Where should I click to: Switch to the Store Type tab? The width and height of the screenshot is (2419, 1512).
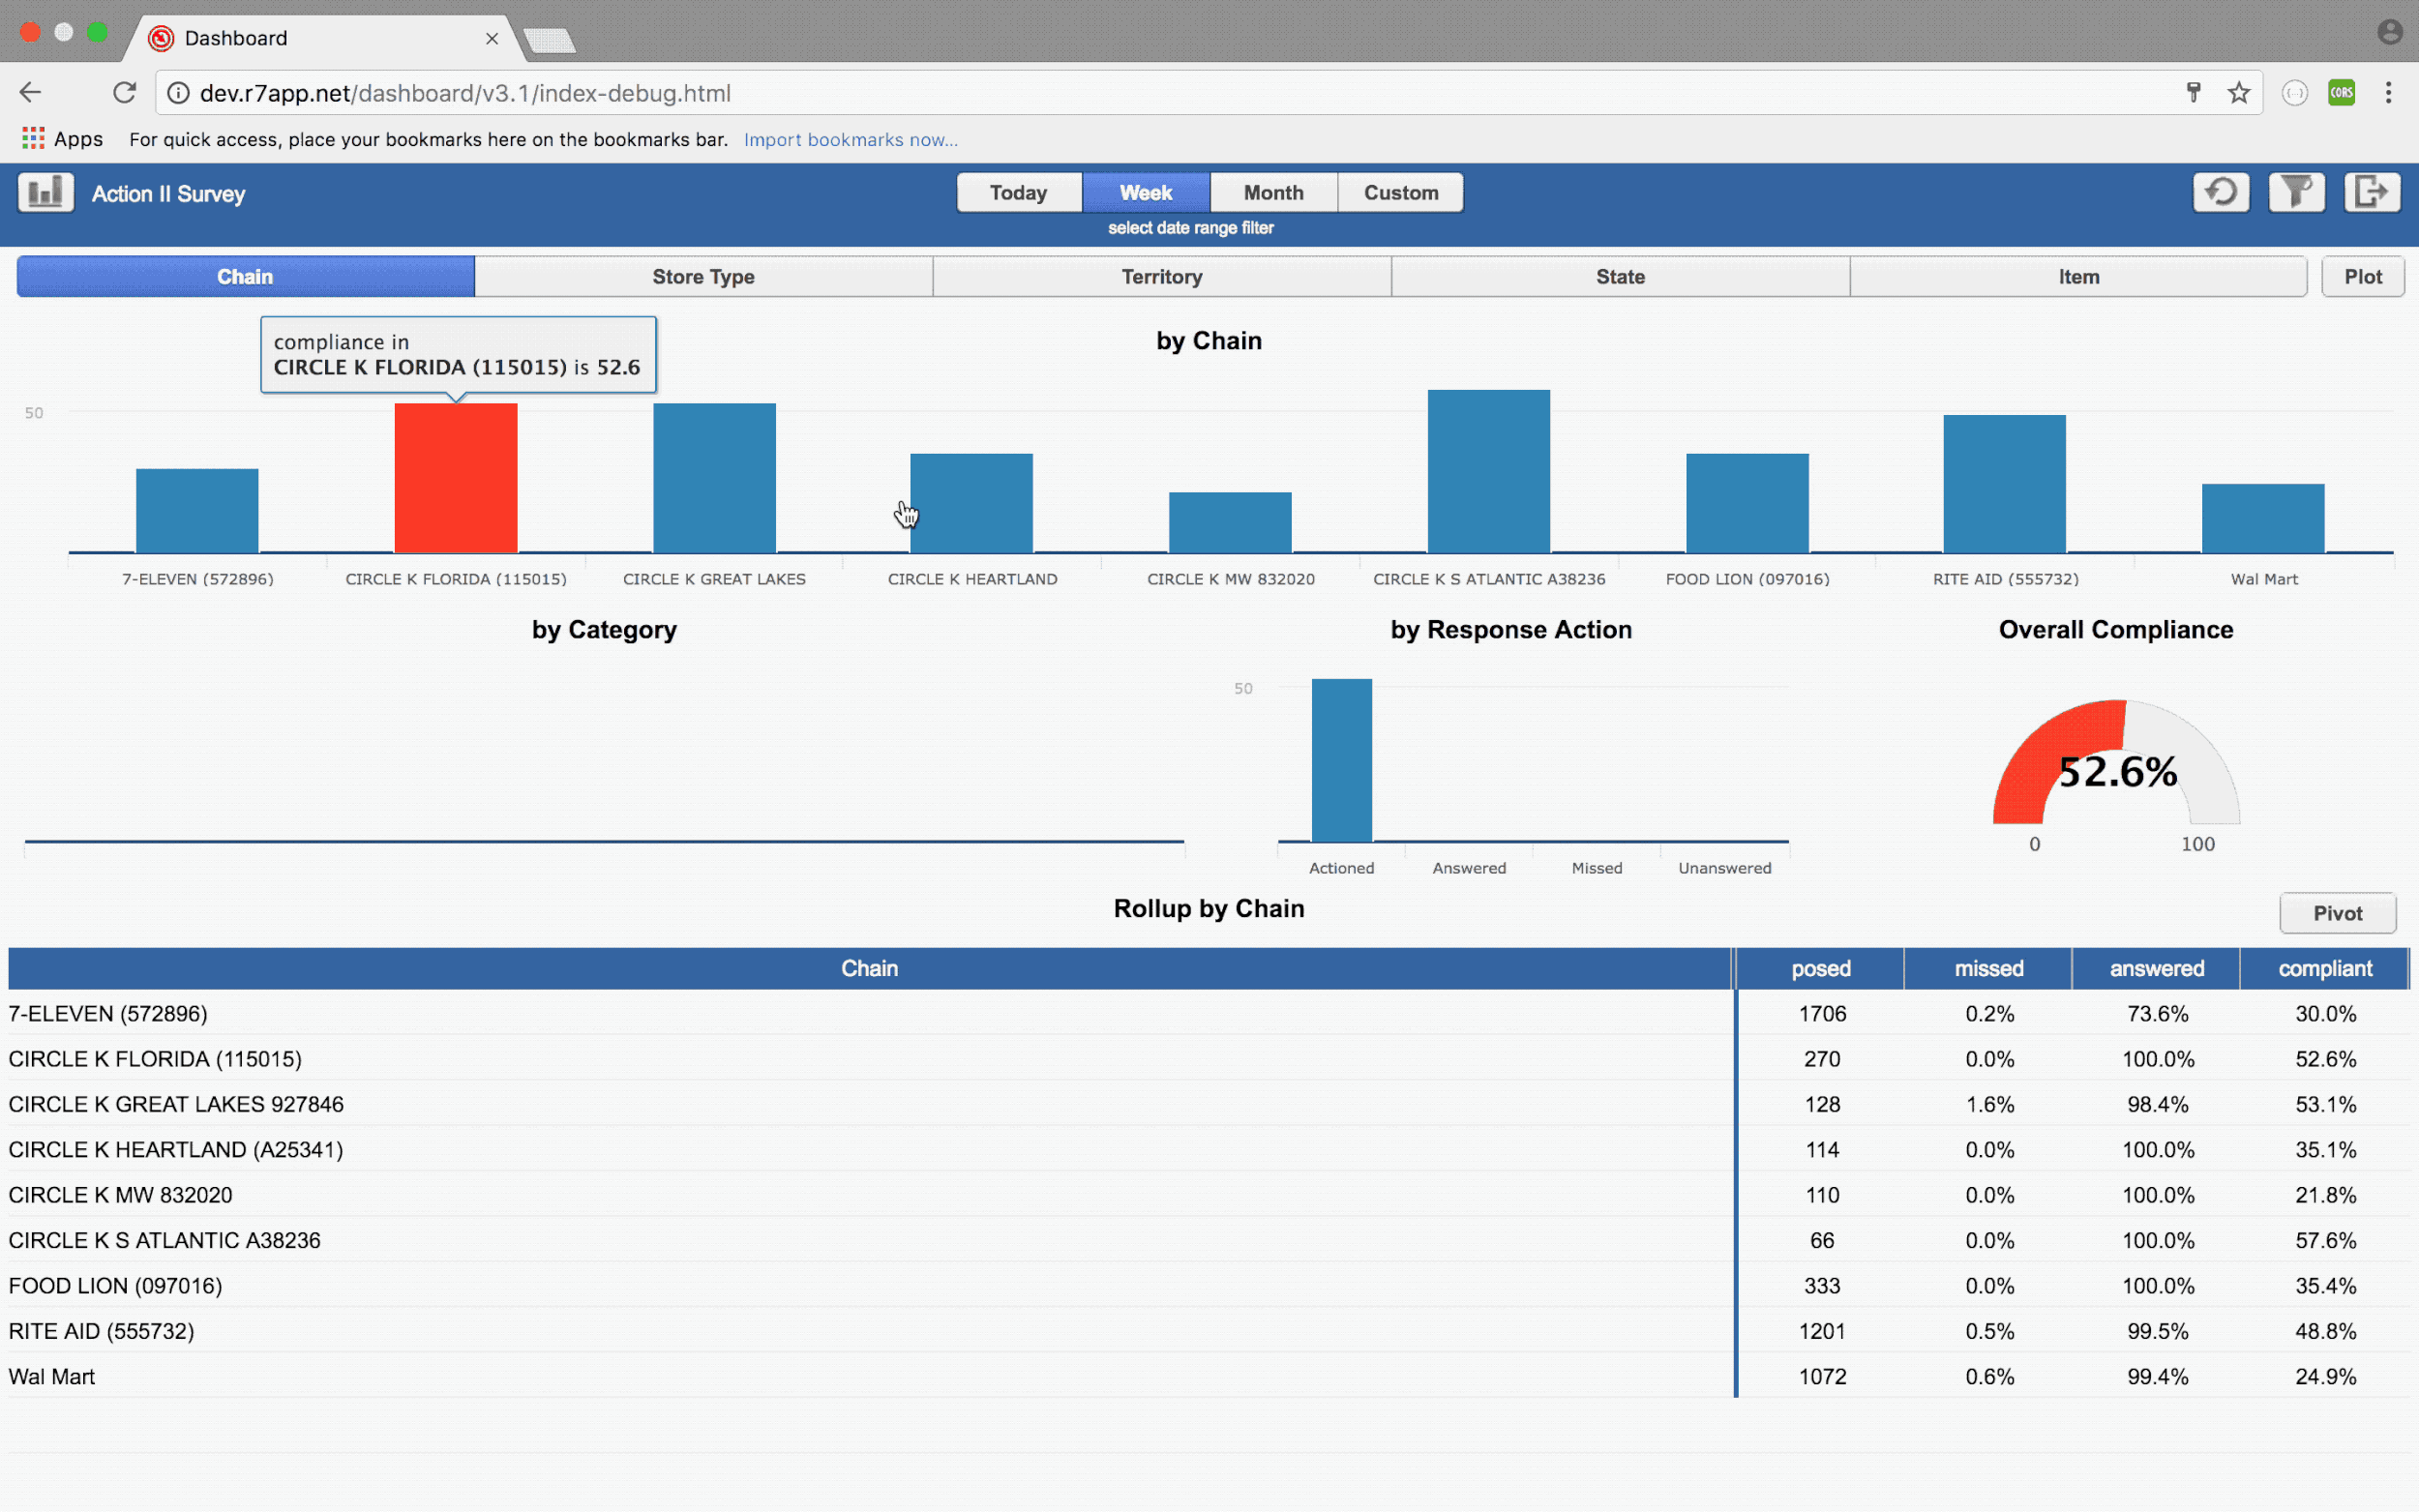tap(703, 276)
